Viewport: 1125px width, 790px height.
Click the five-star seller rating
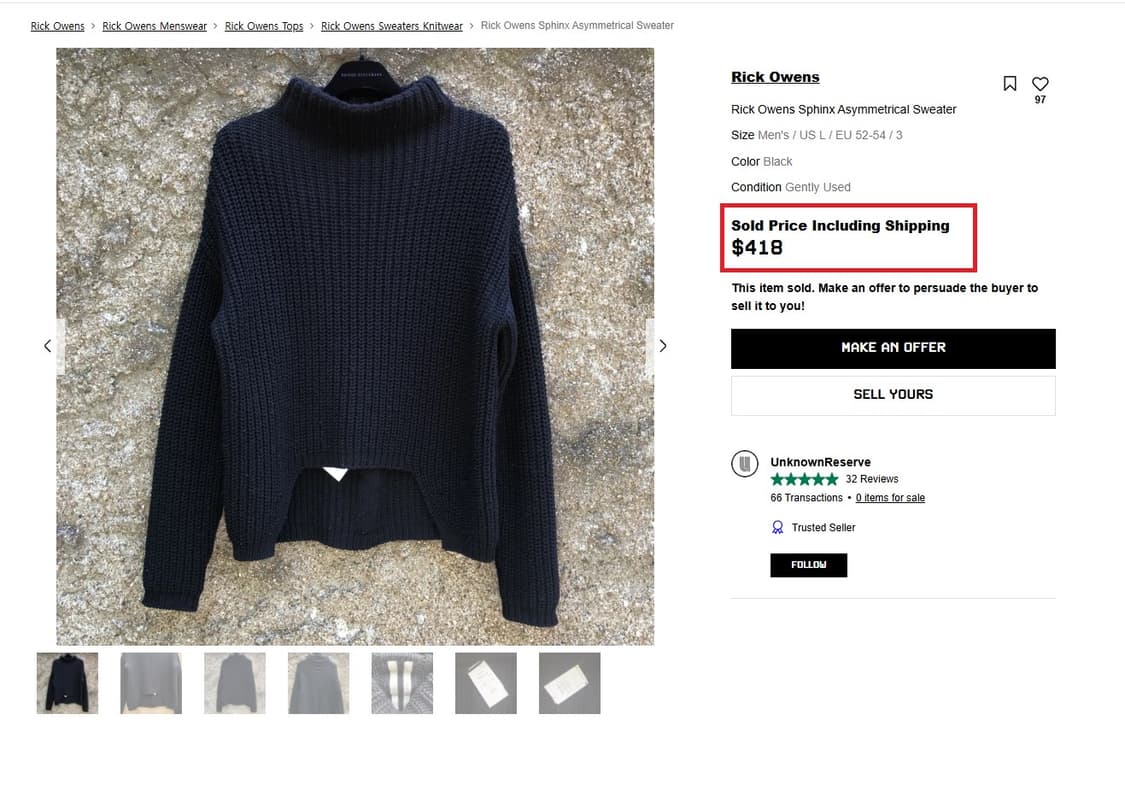coord(804,480)
